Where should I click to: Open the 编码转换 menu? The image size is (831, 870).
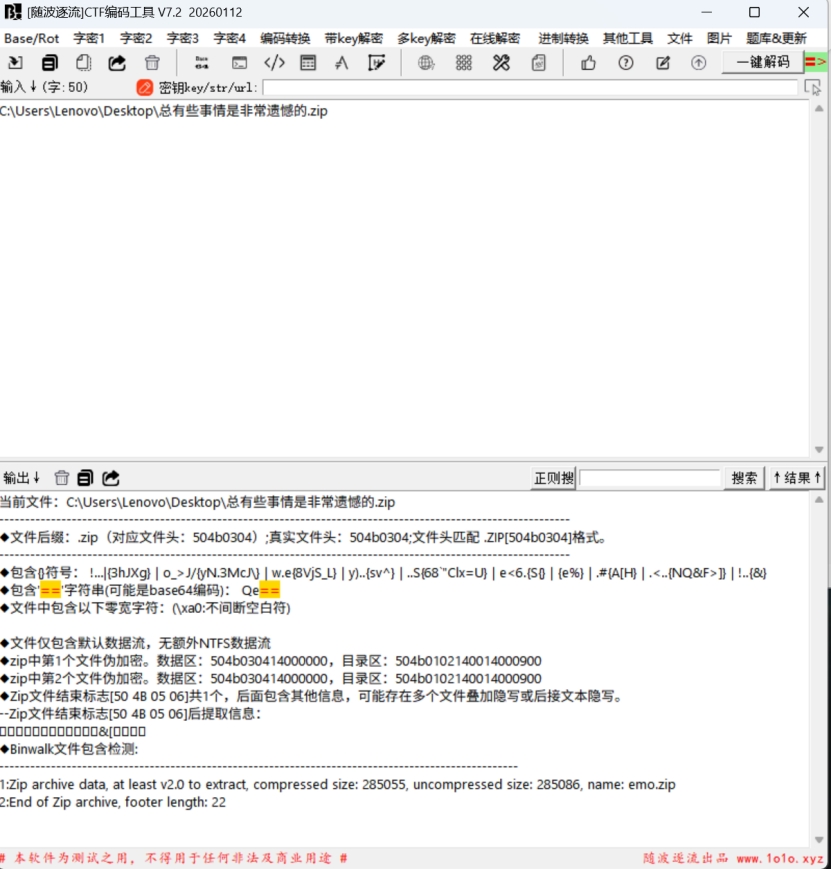pyautogui.click(x=285, y=38)
